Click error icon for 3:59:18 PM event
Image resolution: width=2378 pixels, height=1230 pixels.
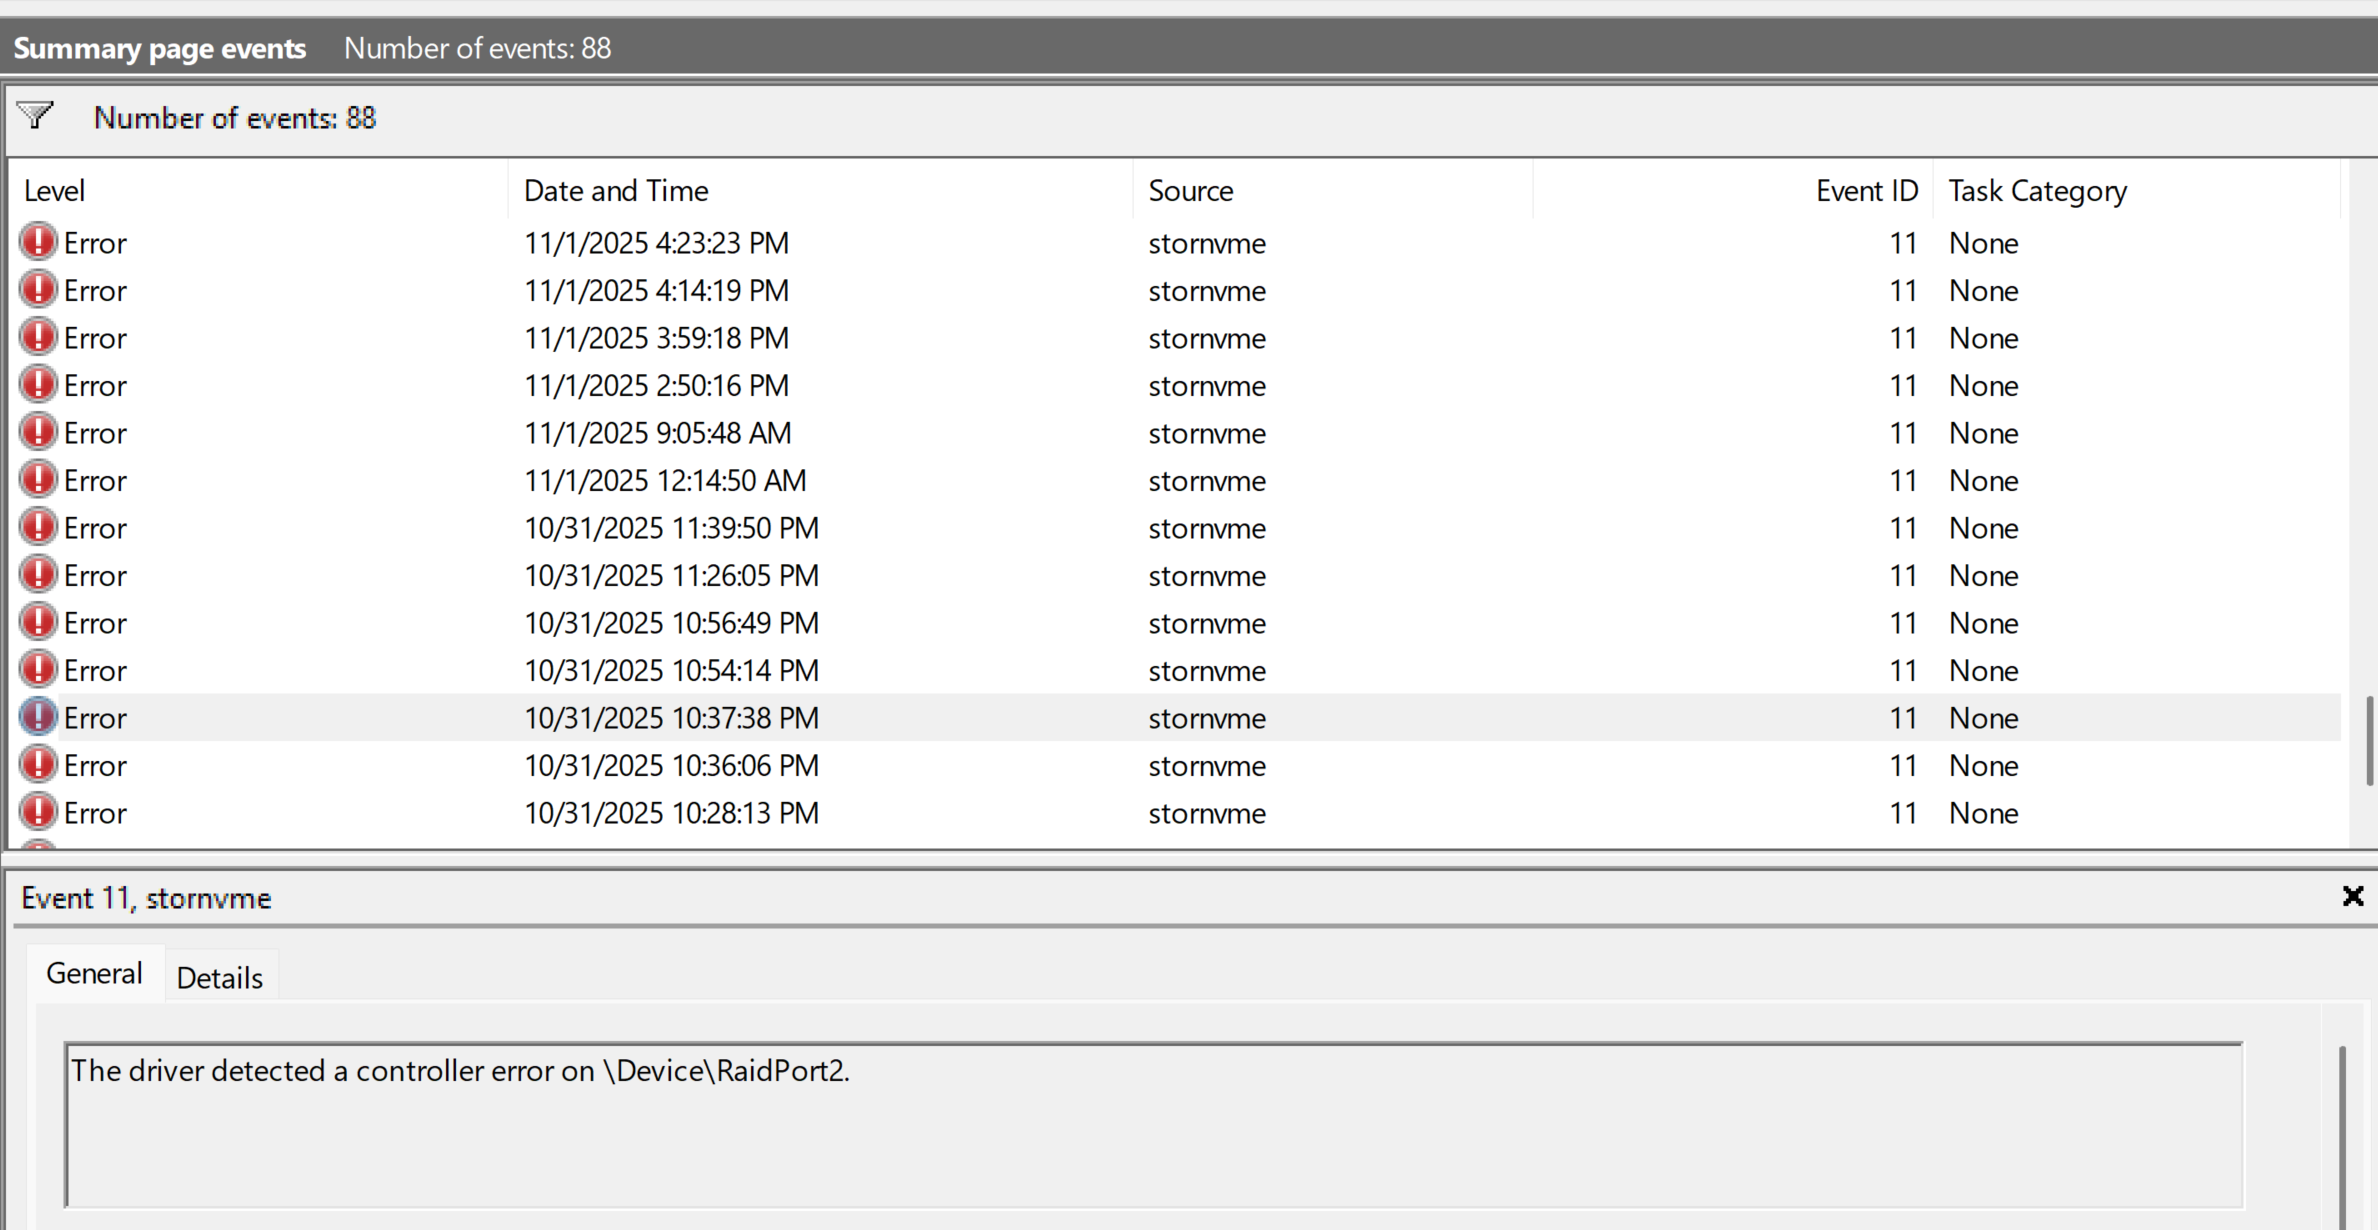38,337
